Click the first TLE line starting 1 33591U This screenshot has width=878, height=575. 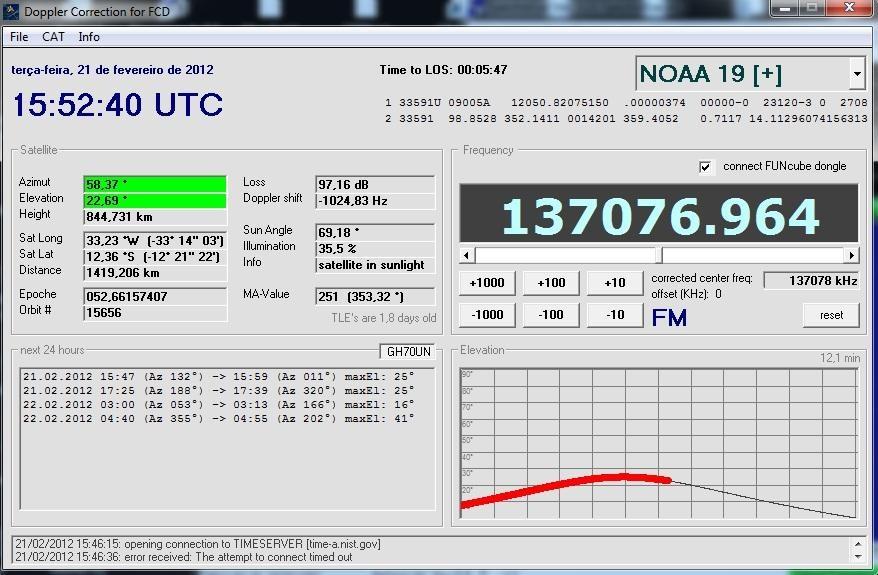(626, 102)
